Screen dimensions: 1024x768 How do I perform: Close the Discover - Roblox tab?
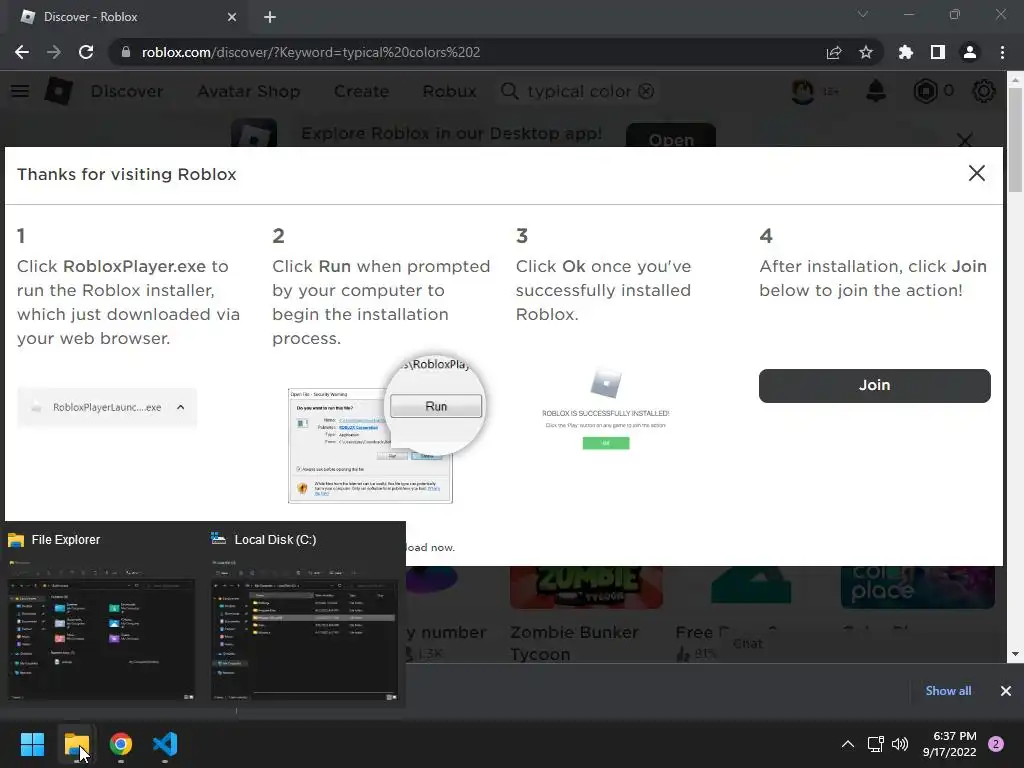tap(232, 17)
